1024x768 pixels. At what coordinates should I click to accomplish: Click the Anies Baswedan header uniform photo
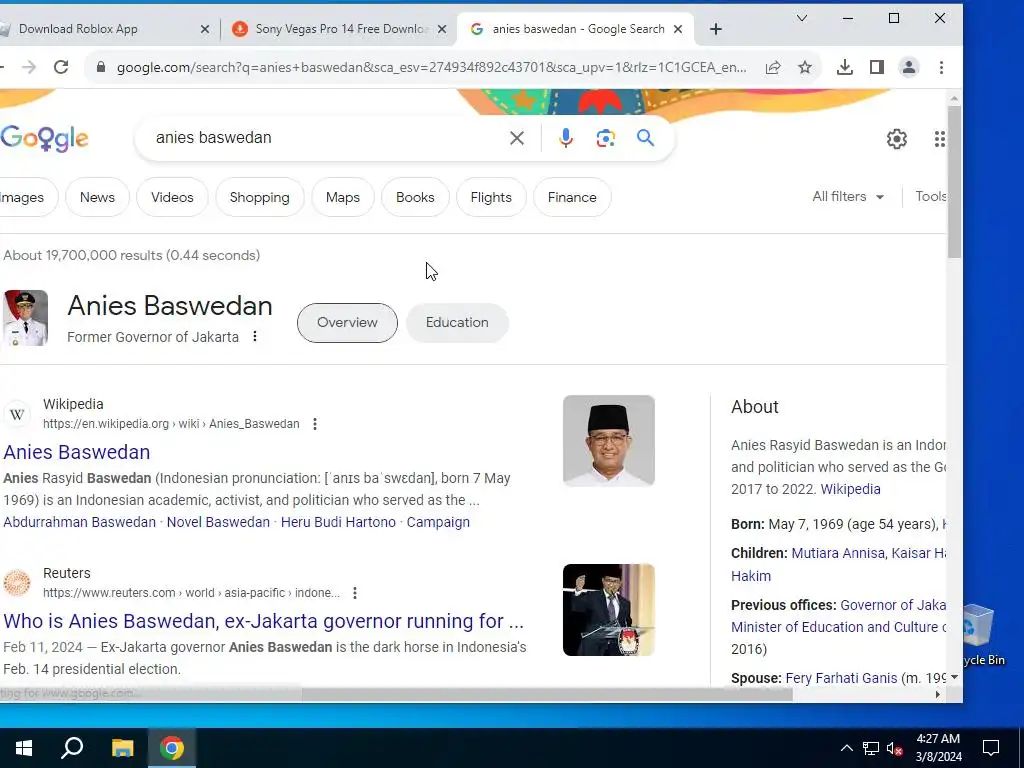pos(25,318)
